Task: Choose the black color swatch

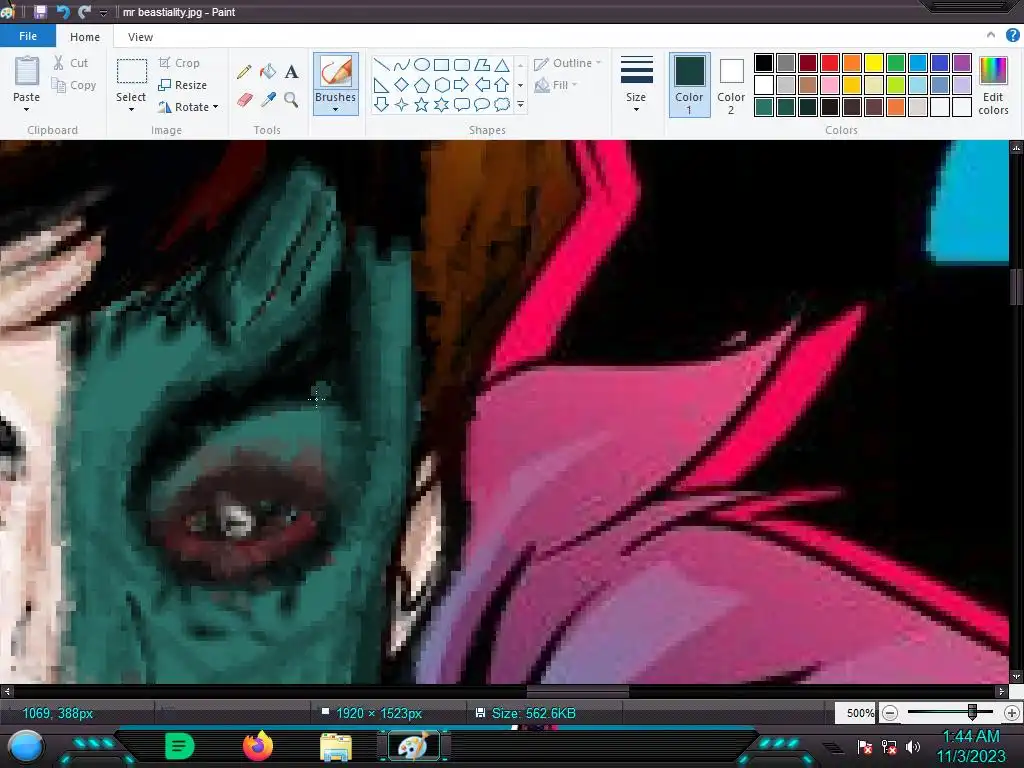Action: pos(763,63)
